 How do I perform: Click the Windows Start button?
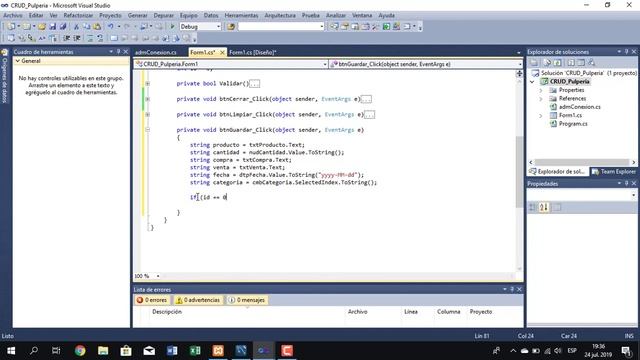pyautogui.click(x=11, y=351)
